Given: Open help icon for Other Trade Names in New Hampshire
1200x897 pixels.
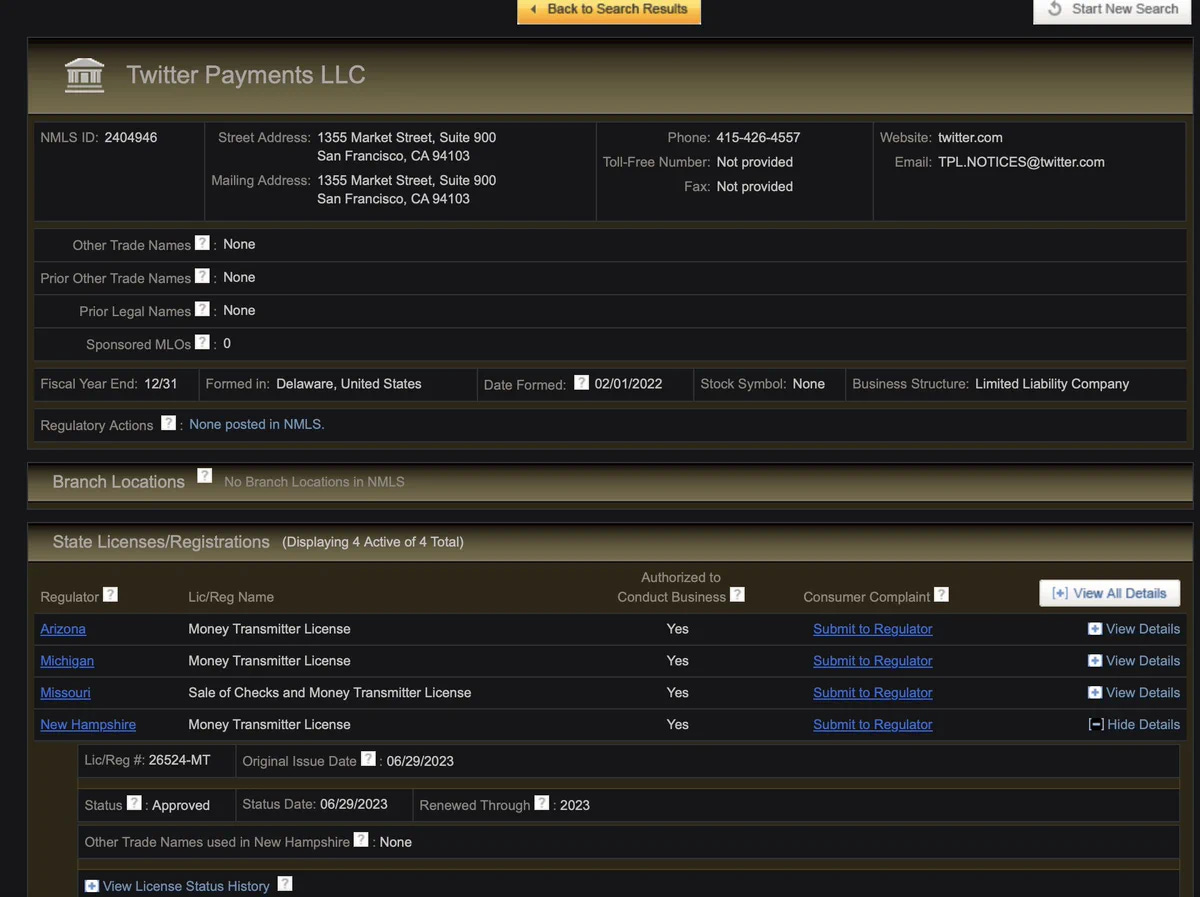Looking at the screenshot, I should tap(361, 840).
